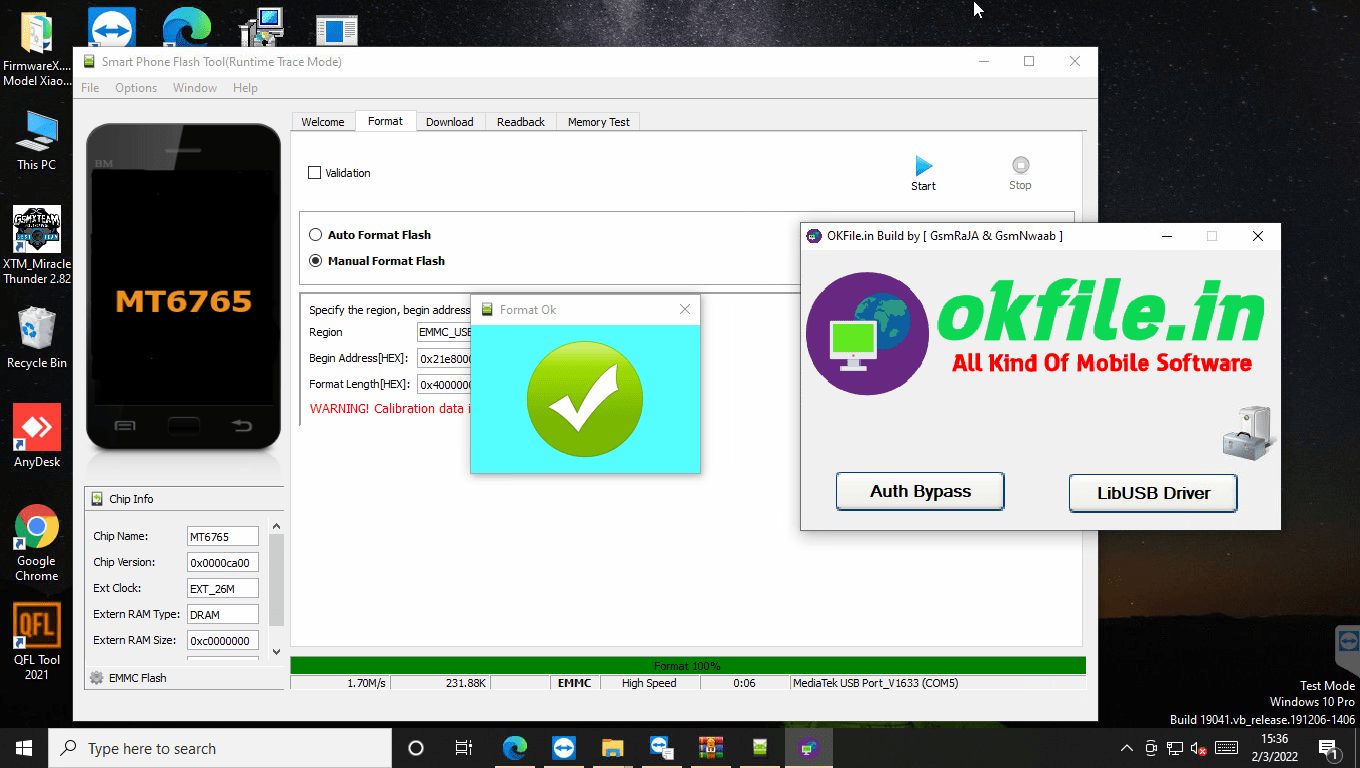
Task: Switch to the Download tab
Action: coord(450,122)
